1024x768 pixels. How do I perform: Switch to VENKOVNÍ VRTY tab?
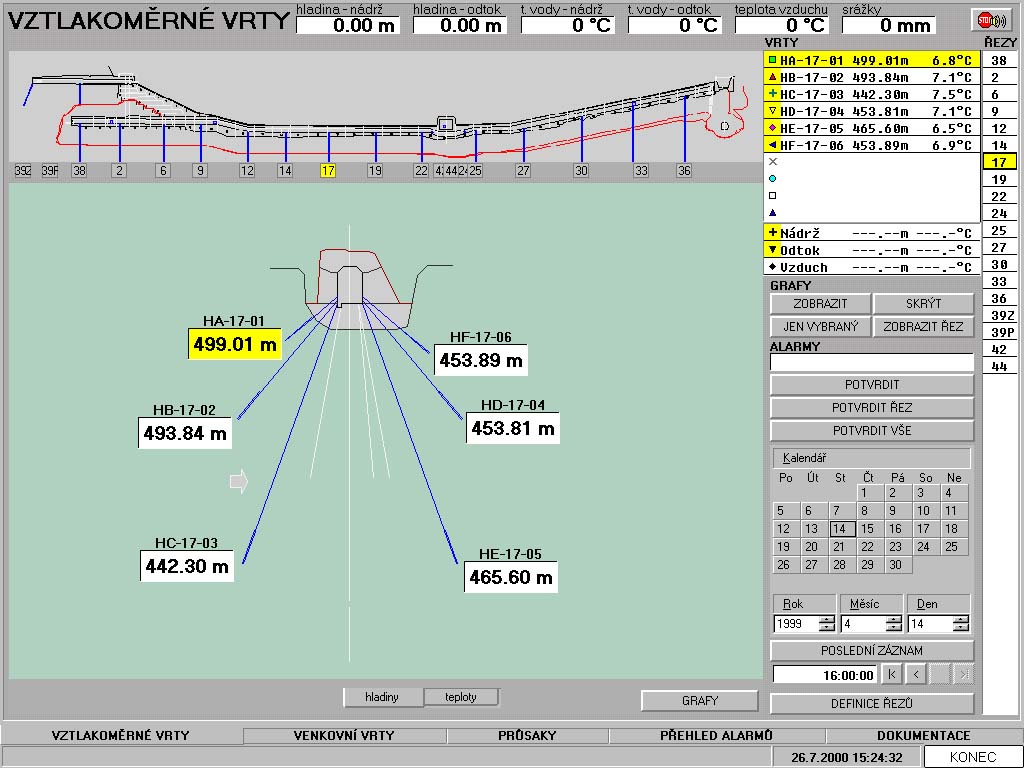344,736
